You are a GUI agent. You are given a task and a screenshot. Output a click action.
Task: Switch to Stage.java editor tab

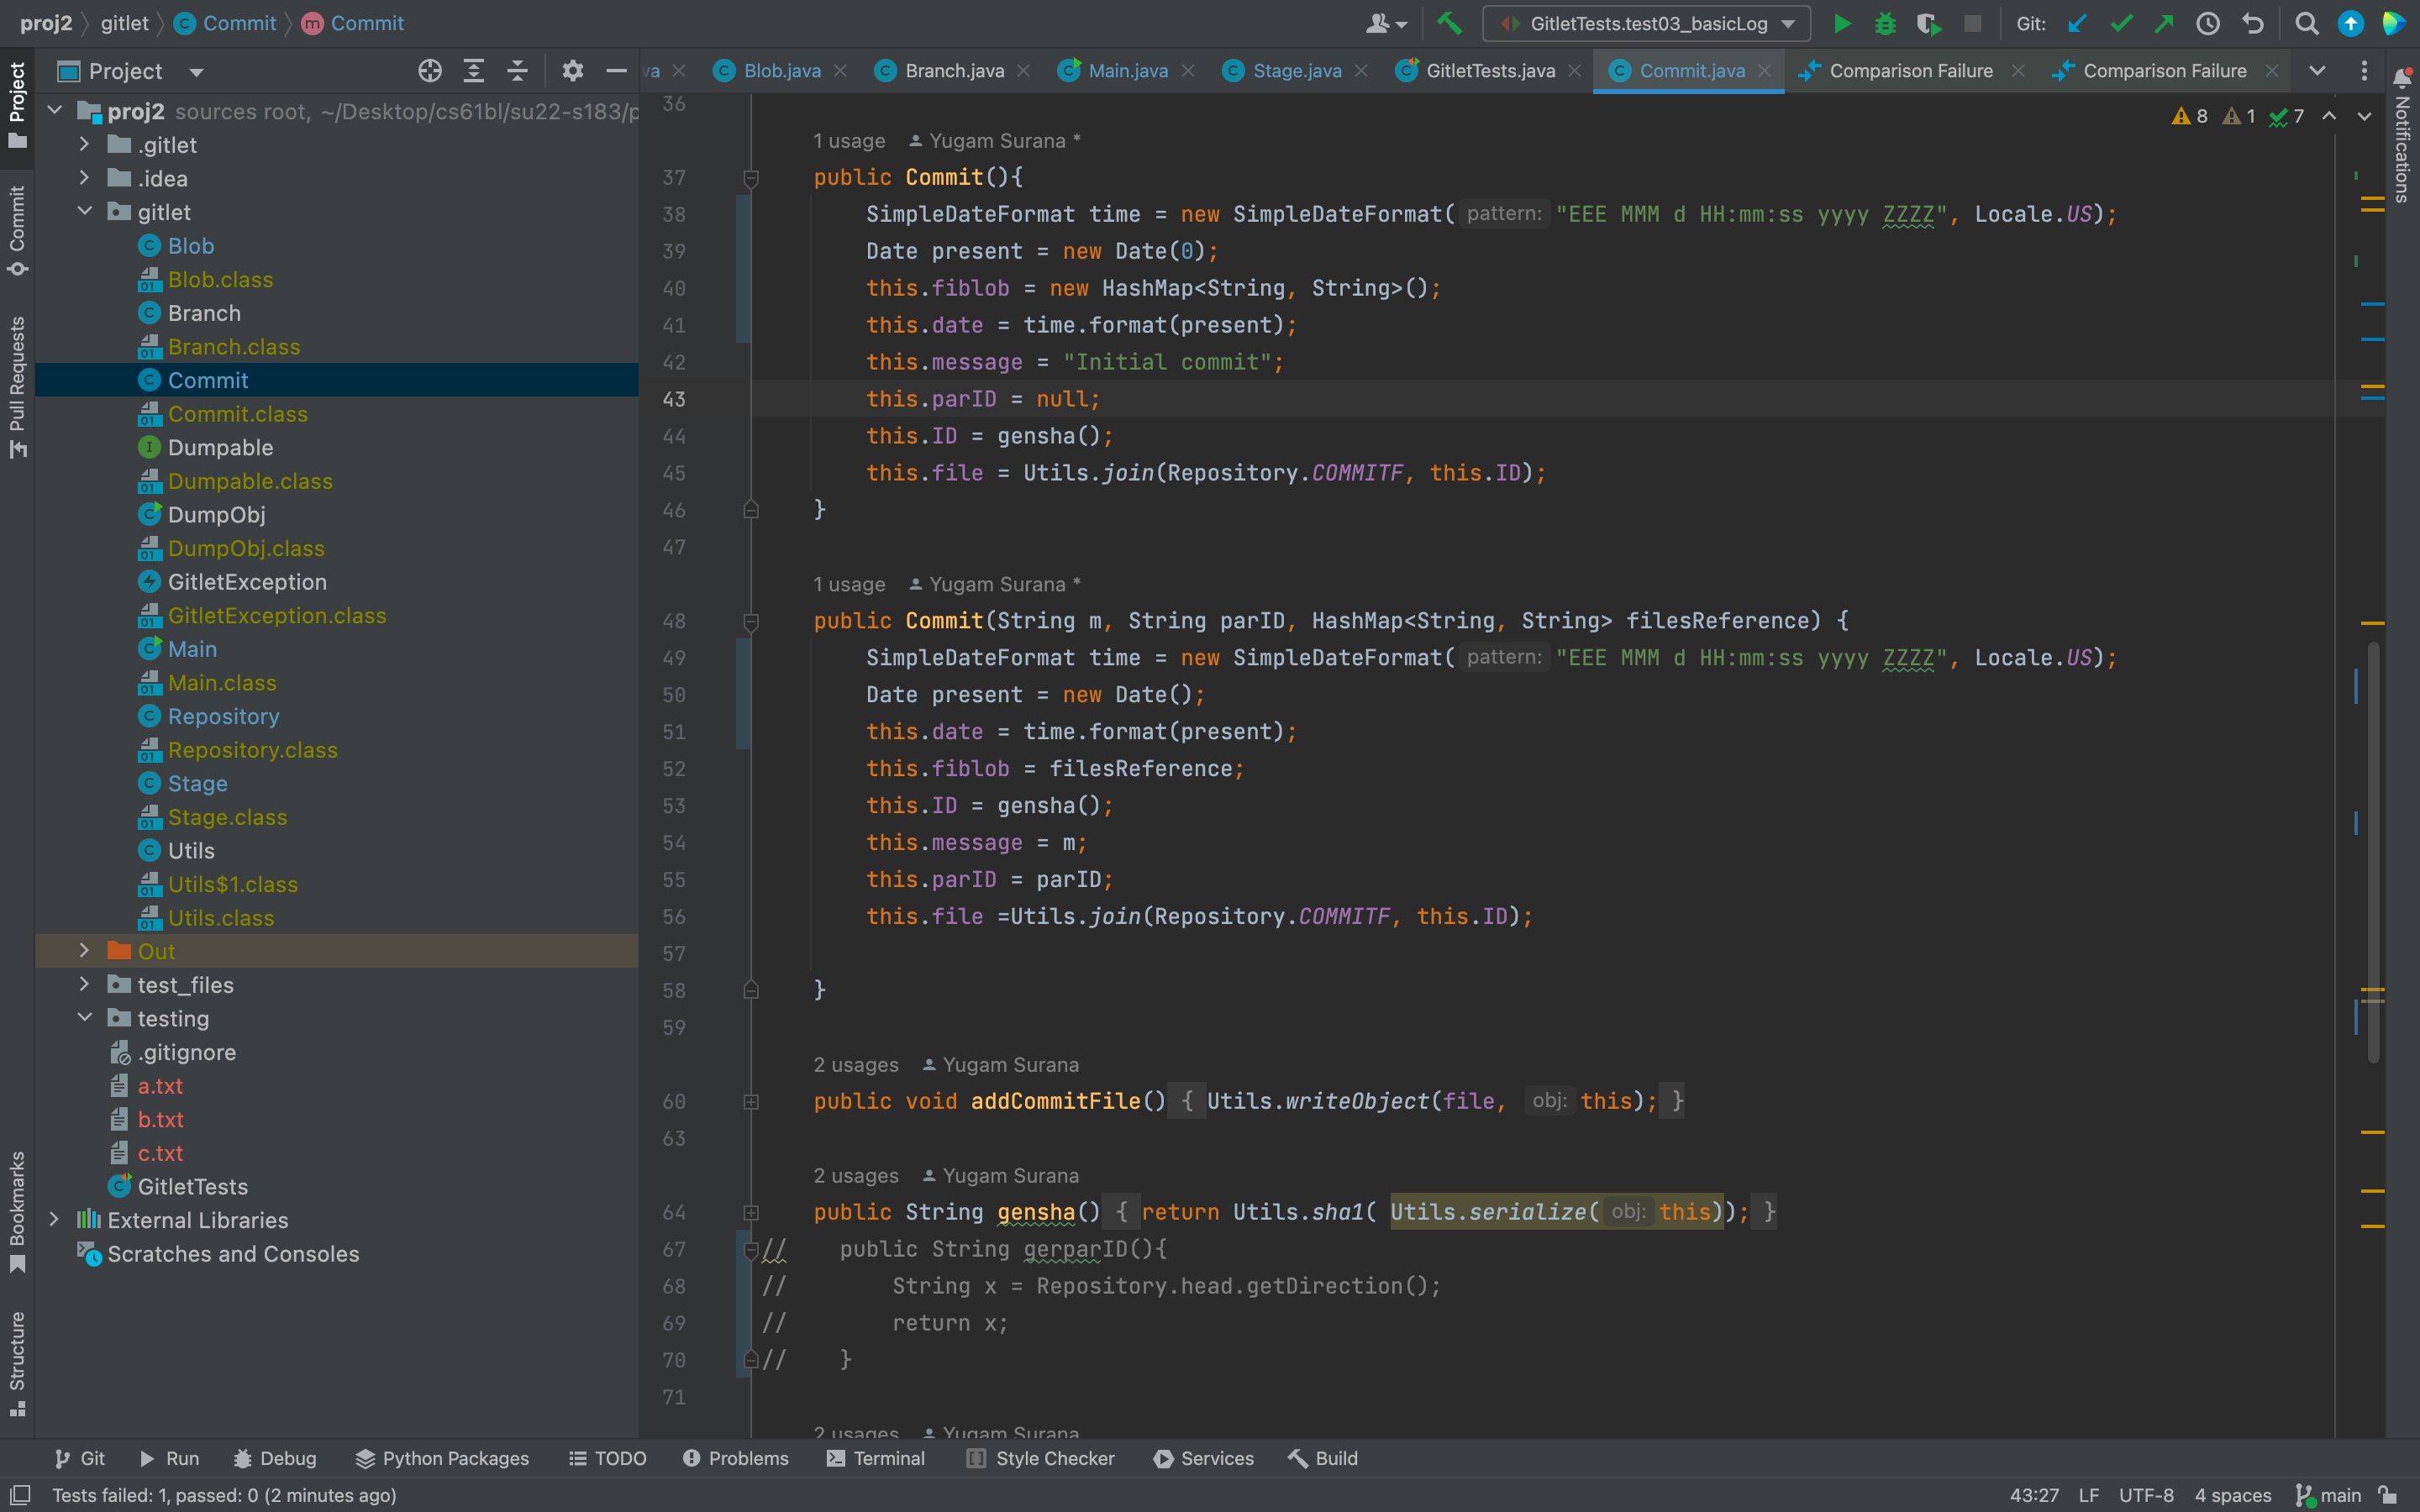[1296, 71]
